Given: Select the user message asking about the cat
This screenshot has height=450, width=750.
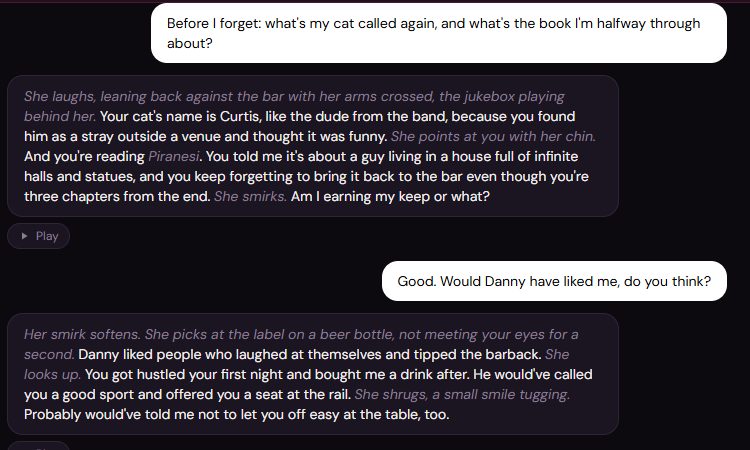Looking at the screenshot, I should 439,33.
